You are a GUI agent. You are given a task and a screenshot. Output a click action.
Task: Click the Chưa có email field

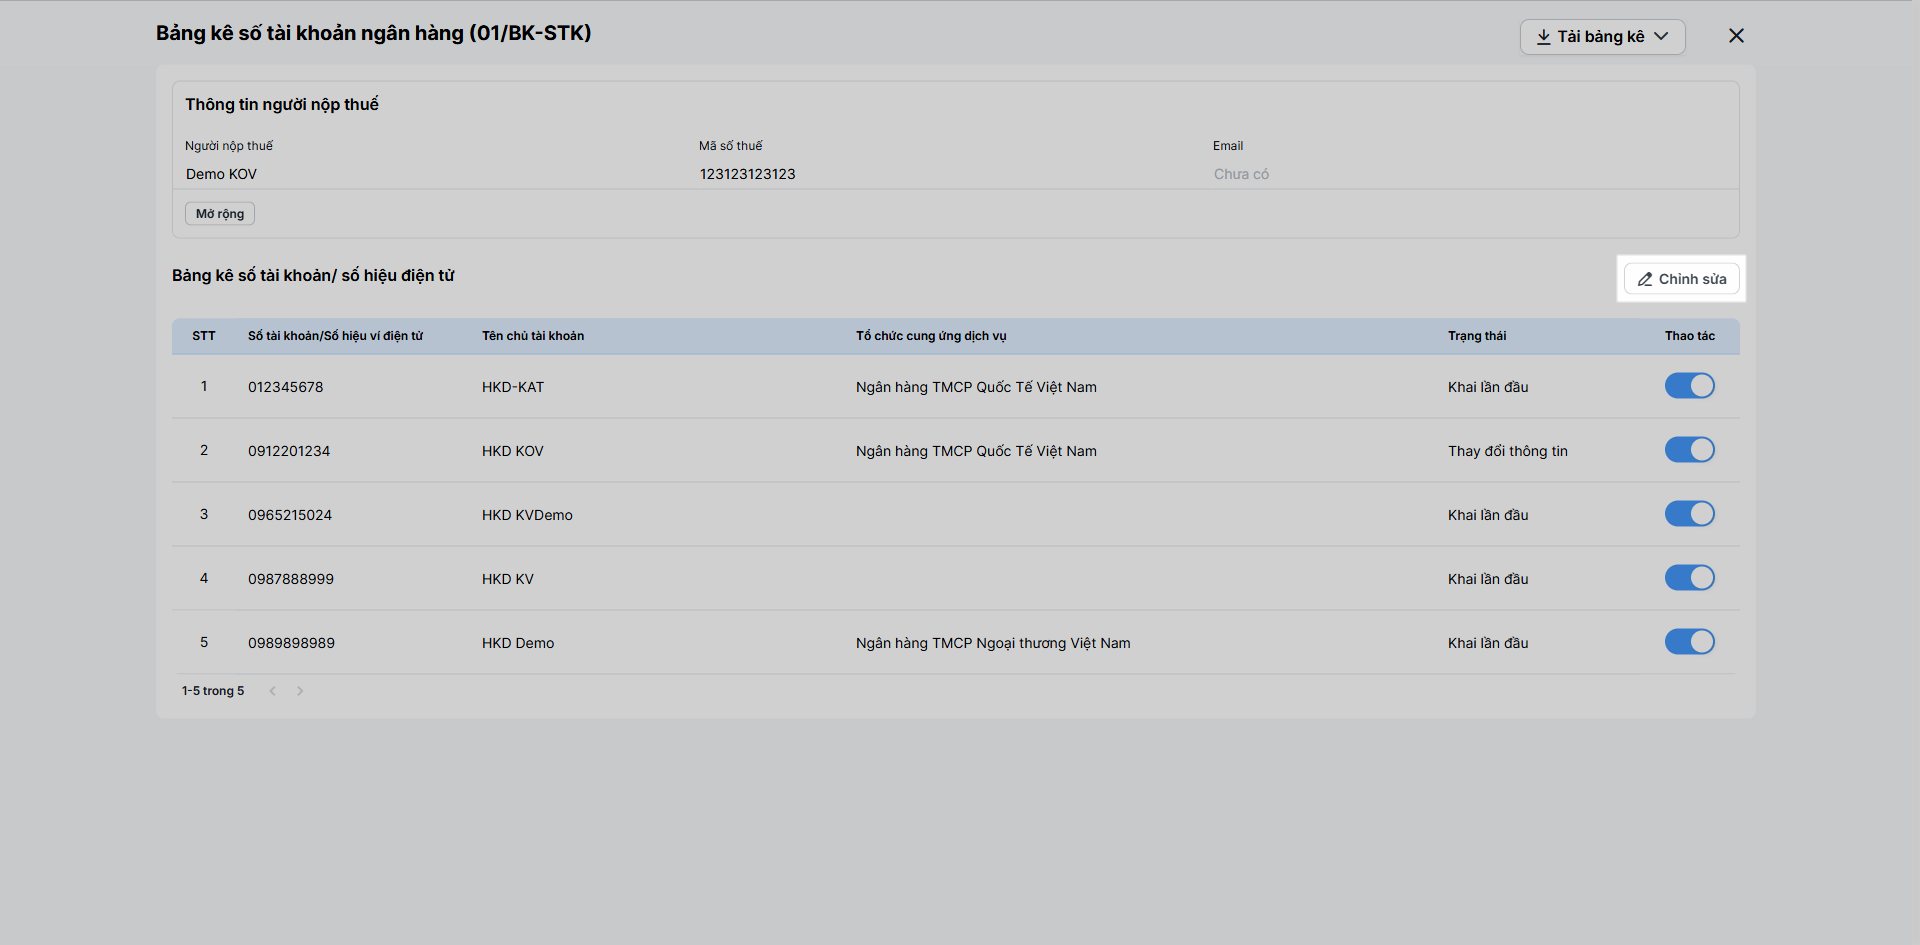pyautogui.click(x=1241, y=174)
